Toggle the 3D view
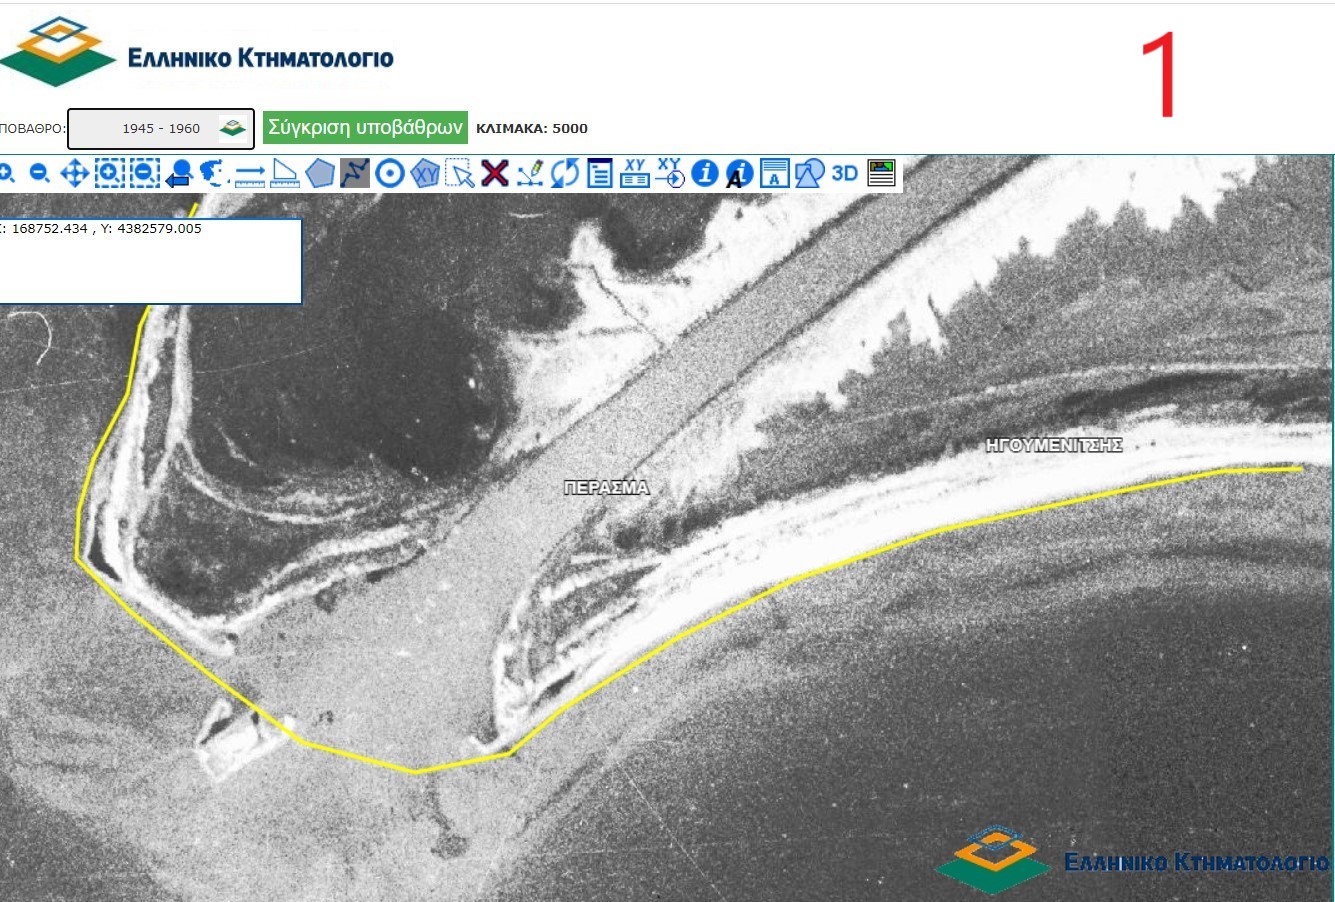 tap(845, 173)
